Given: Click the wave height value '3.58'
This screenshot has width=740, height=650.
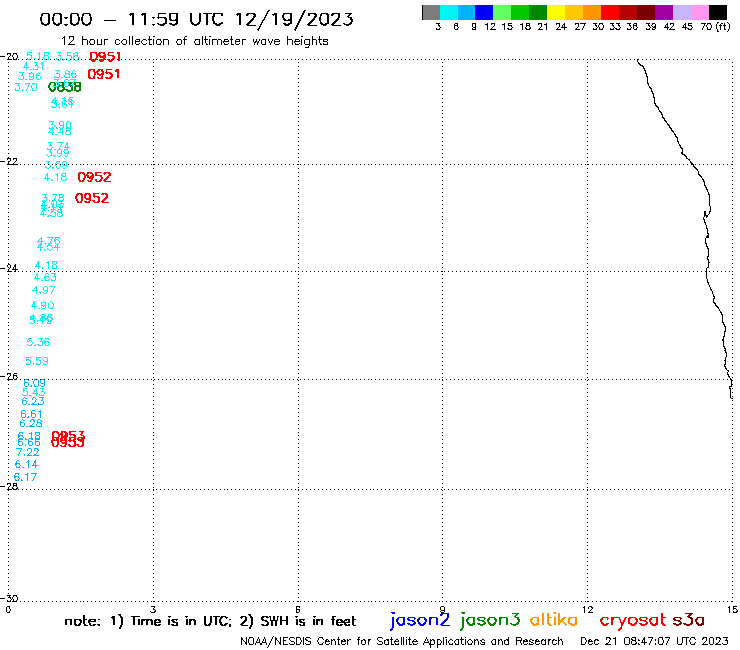Looking at the screenshot, I should (x=67, y=57).
